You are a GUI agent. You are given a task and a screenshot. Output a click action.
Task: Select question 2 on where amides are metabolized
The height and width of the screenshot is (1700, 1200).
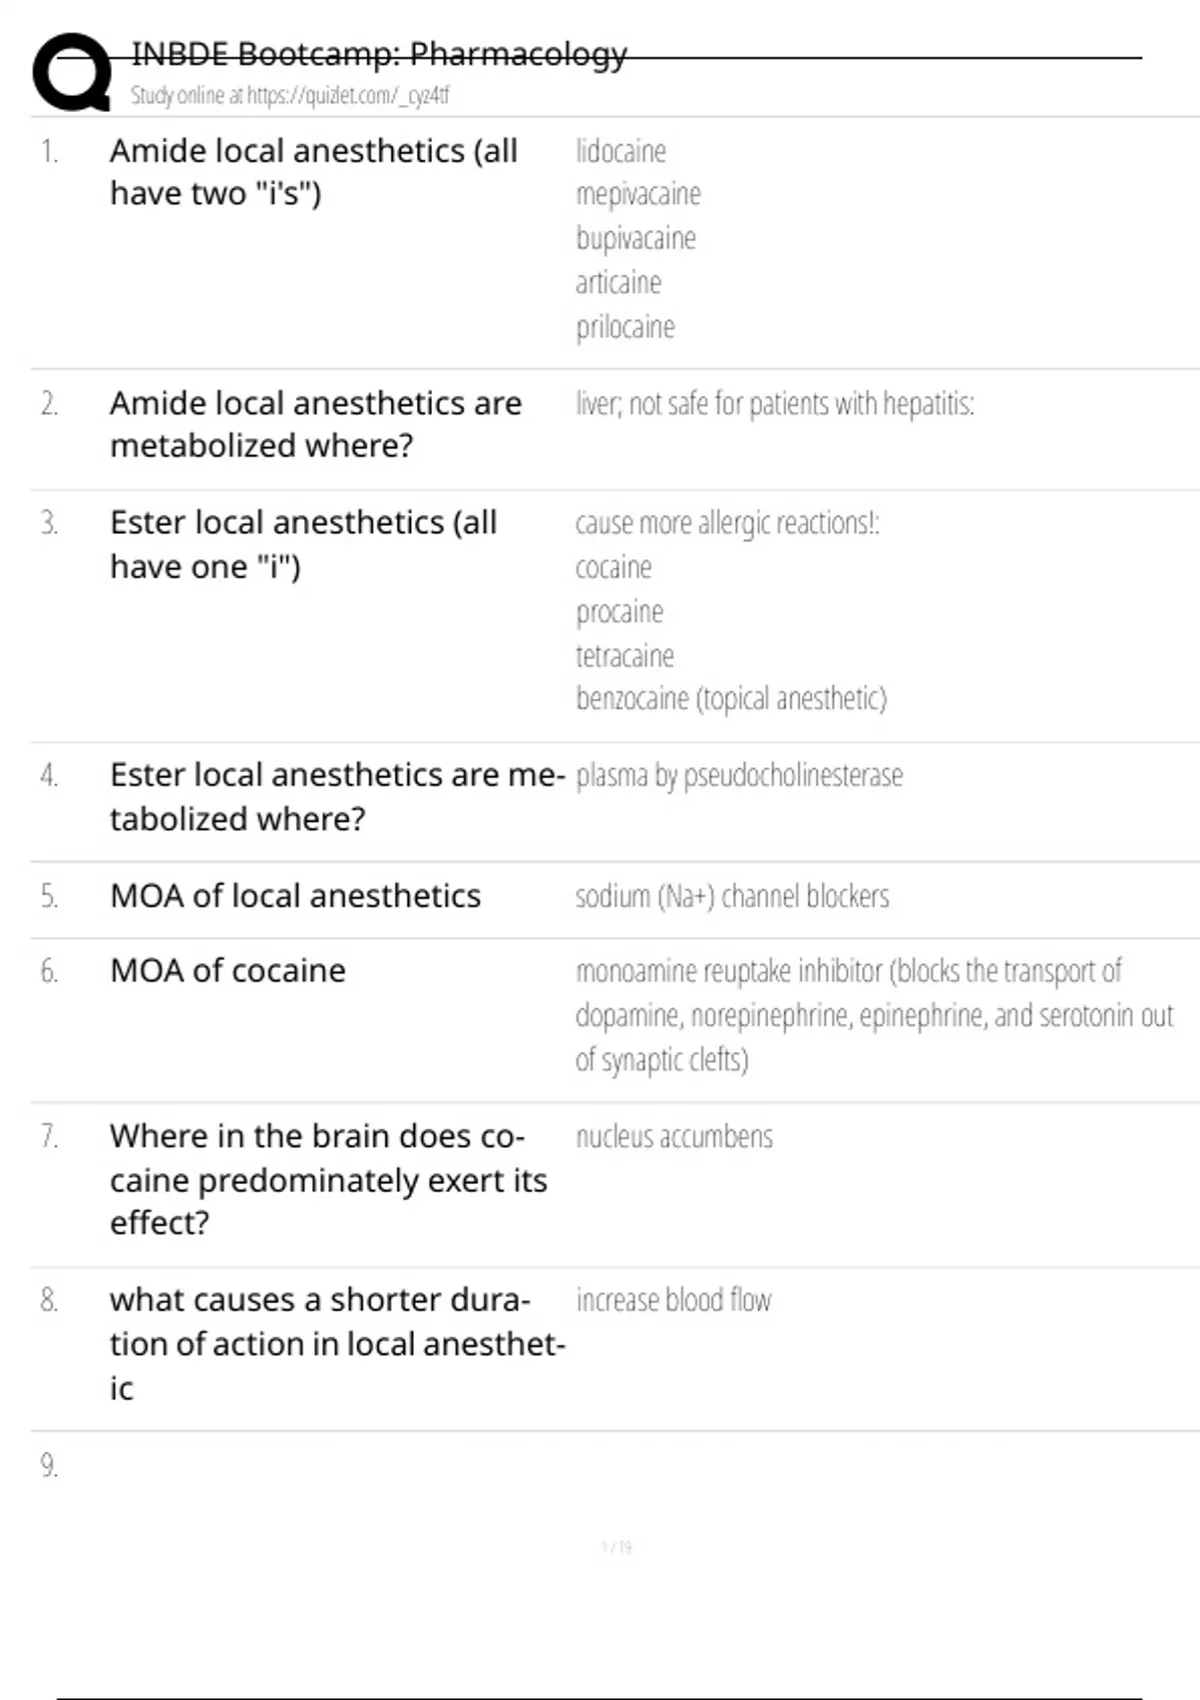[315, 424]
